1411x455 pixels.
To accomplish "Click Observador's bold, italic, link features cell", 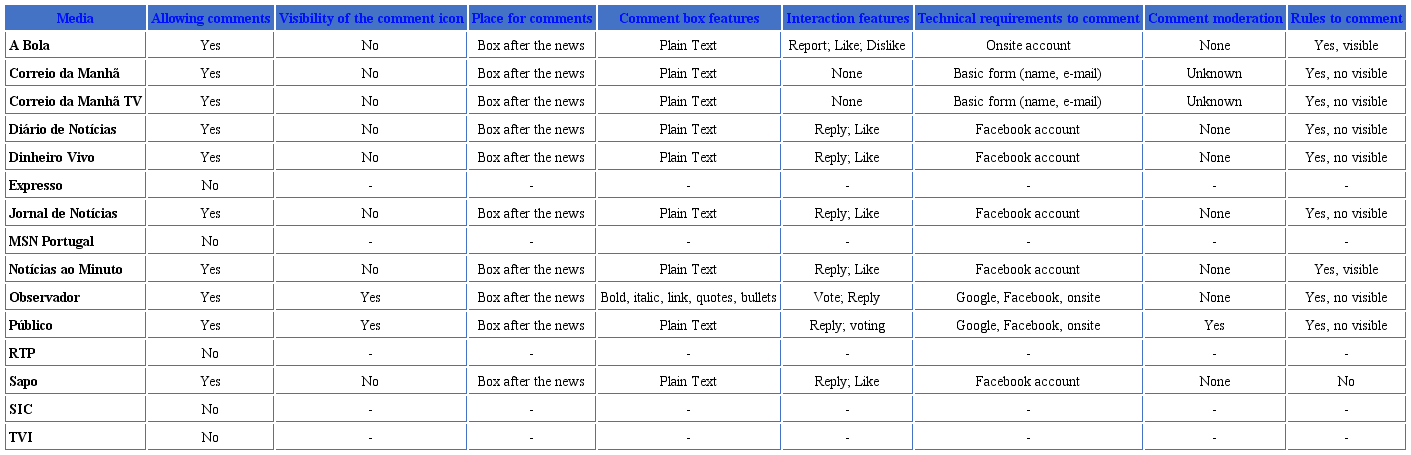I will pos(689,297).
